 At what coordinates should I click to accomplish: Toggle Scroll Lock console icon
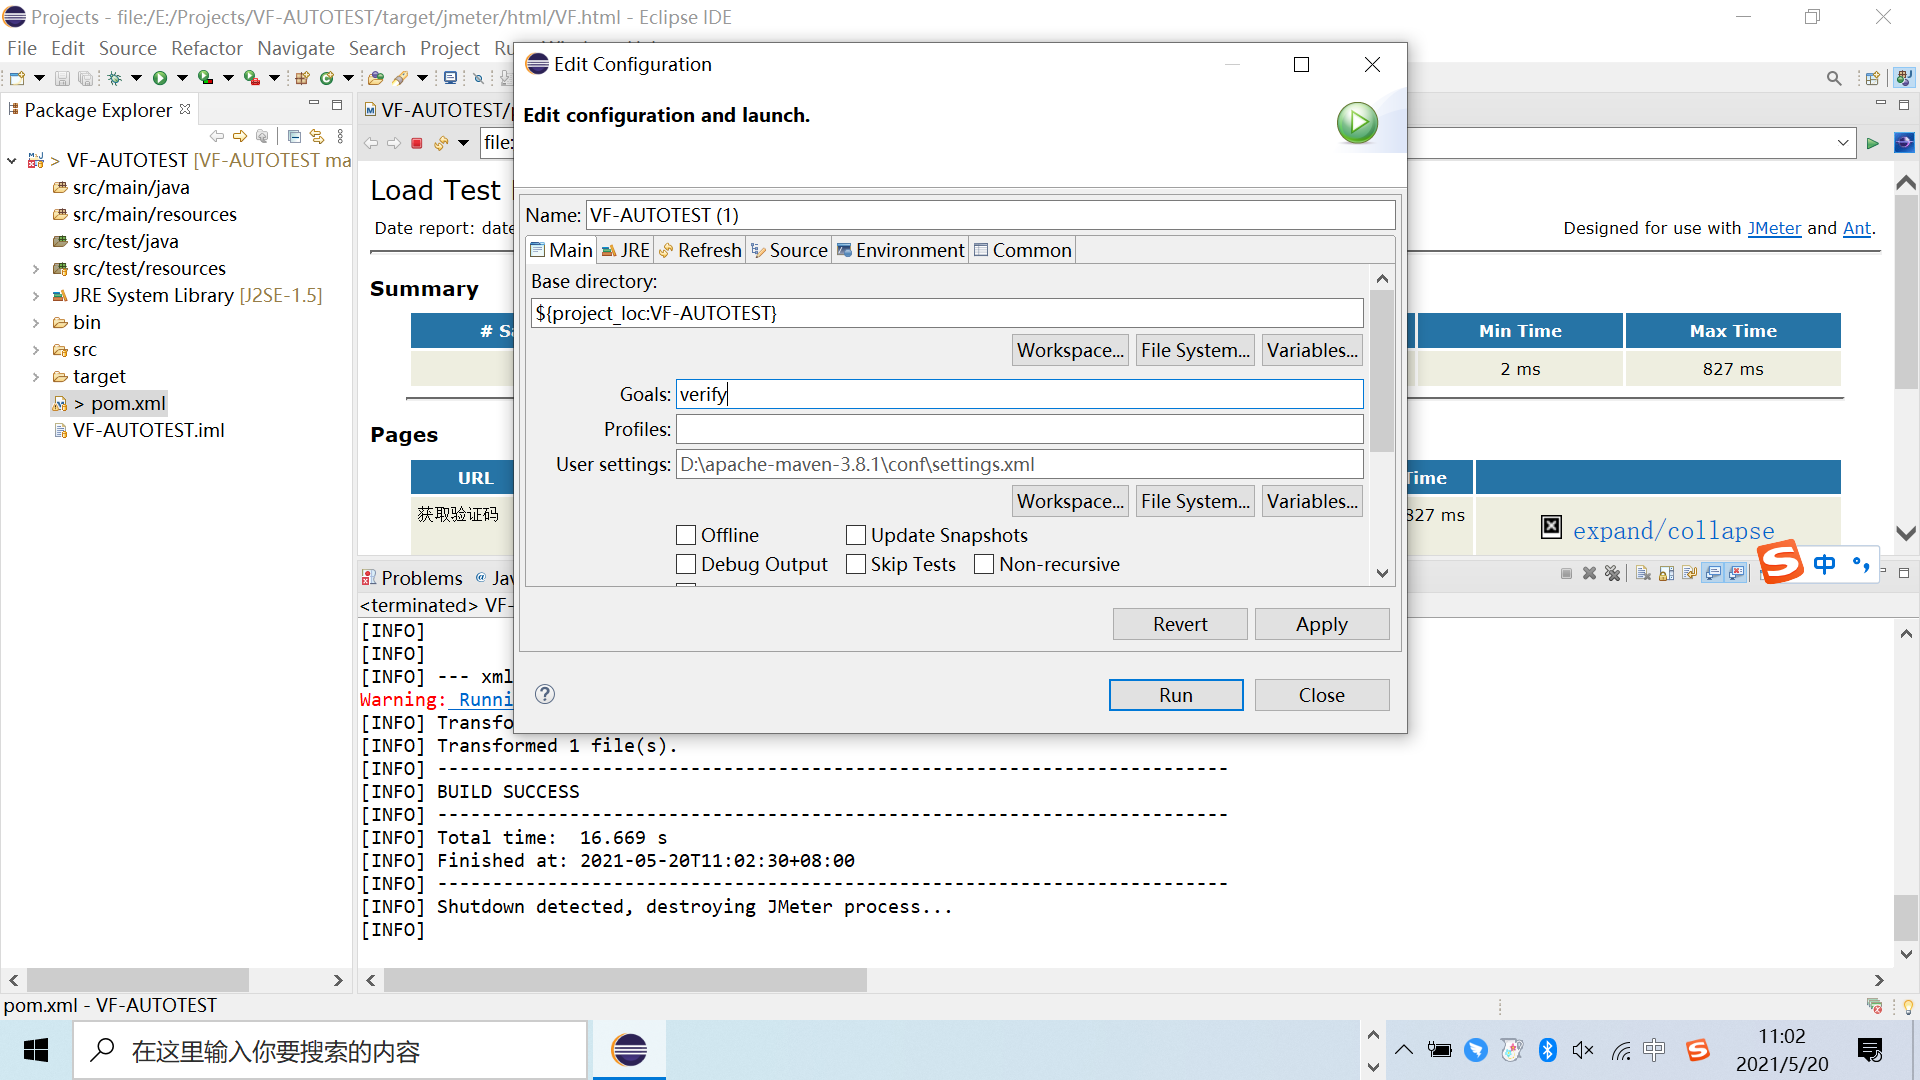1666,573
